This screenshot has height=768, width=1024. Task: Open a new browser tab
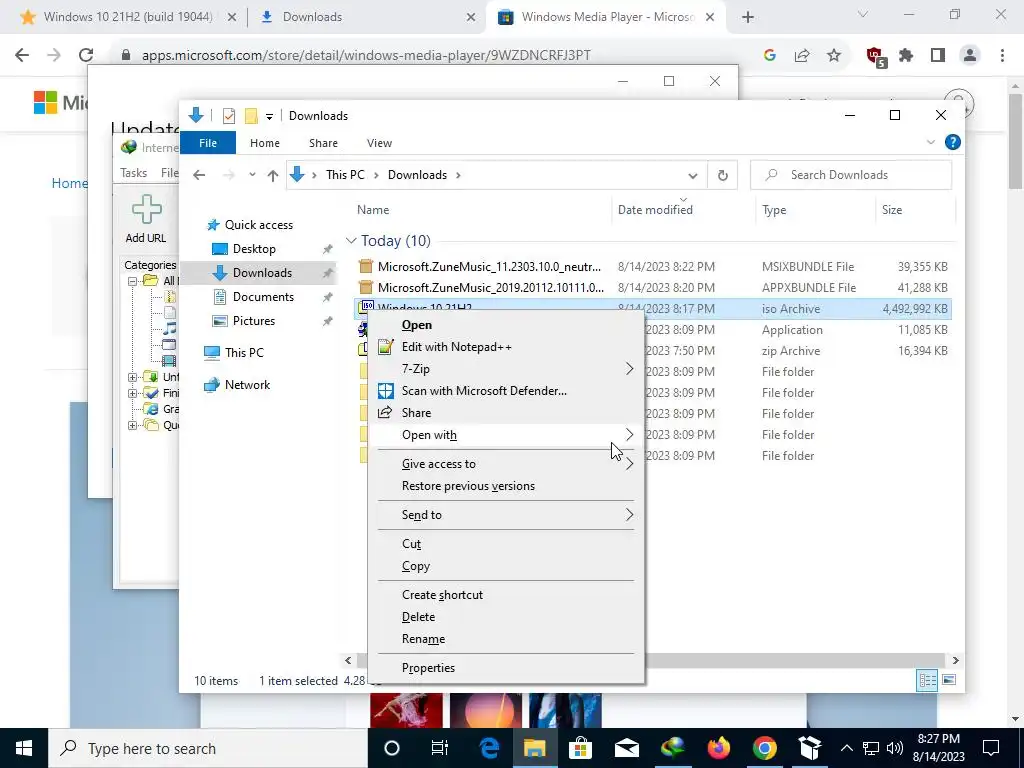pyautogui.click(x=748, y=18)
